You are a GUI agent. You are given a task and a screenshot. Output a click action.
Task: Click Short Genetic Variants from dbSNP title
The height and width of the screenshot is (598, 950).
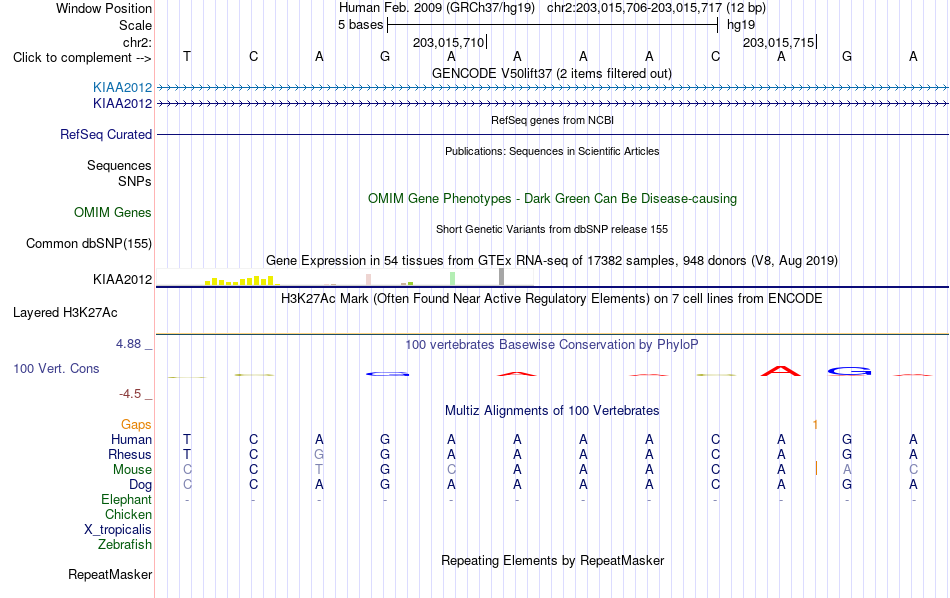click(551, 229)
